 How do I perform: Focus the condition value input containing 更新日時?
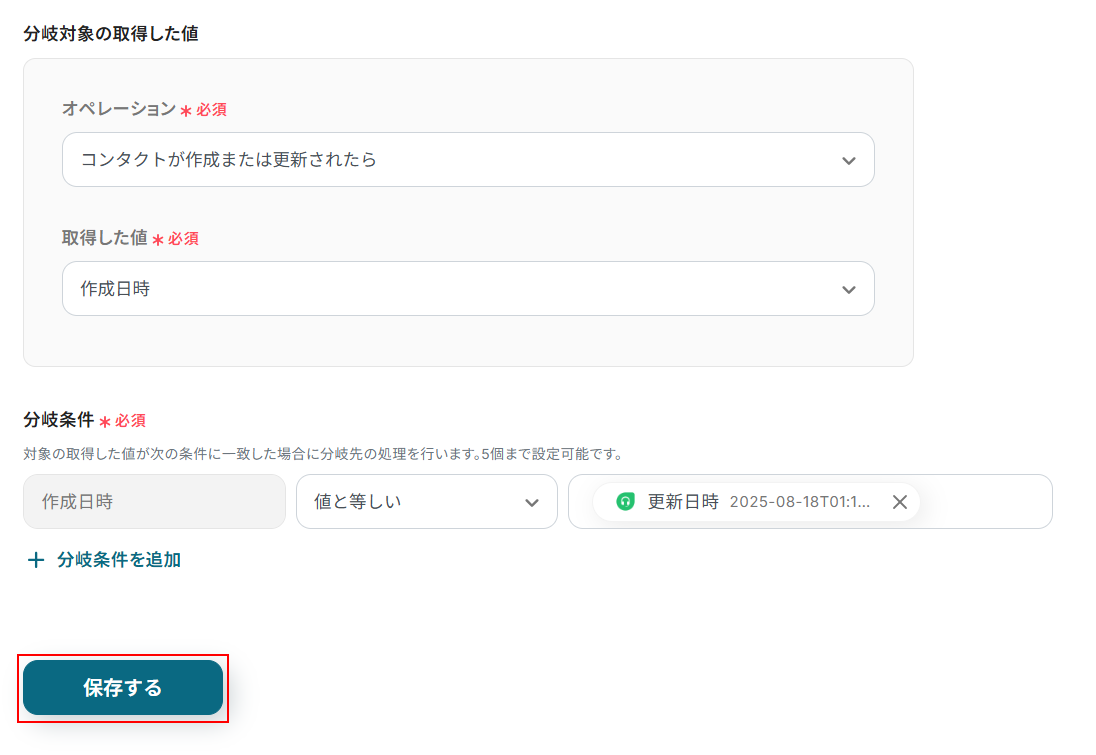click(x=810, y=502)
